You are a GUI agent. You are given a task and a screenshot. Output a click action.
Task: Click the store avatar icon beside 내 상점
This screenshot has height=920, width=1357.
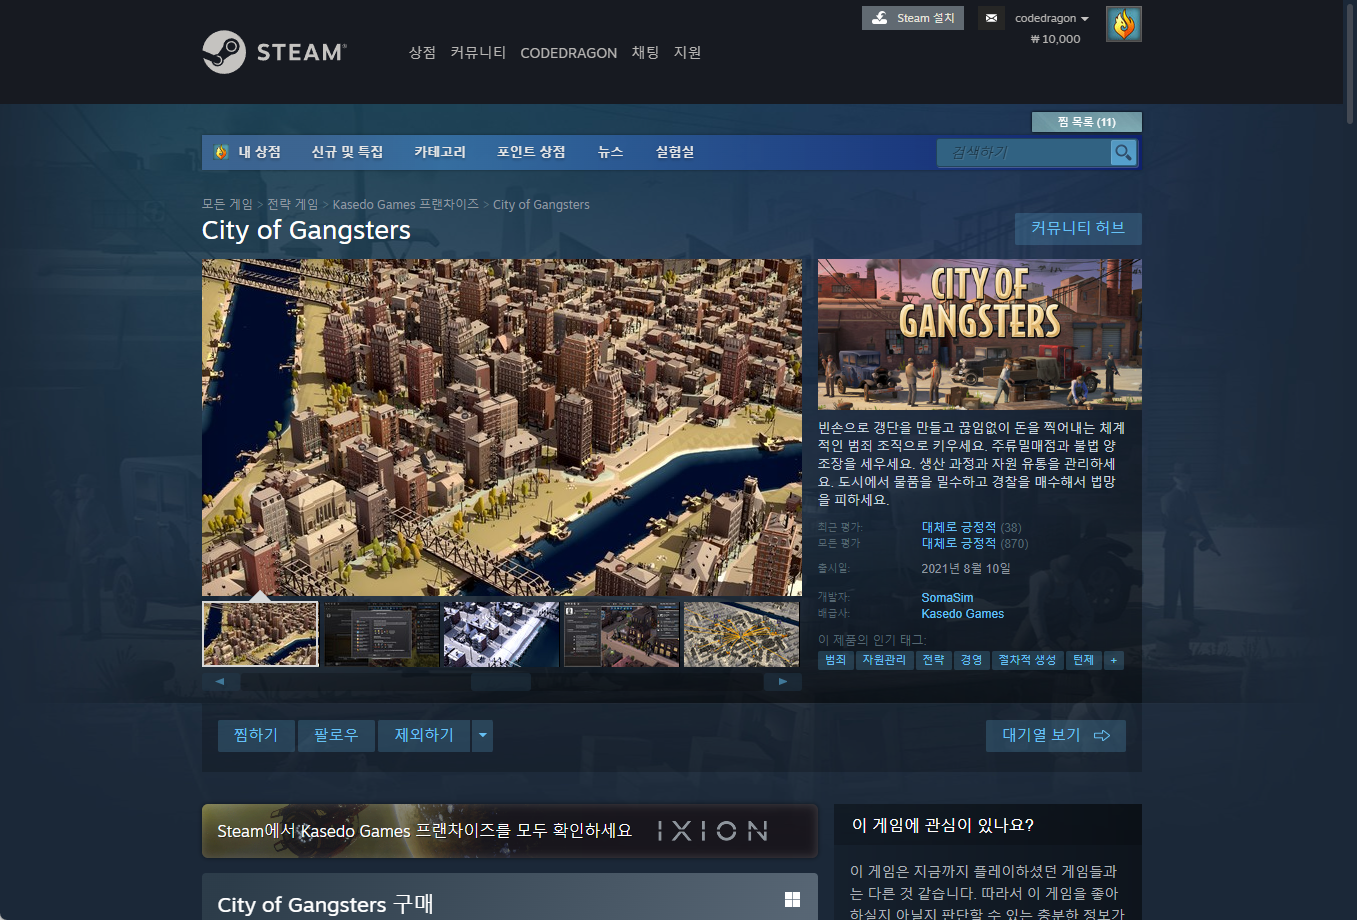pos(221,152)
